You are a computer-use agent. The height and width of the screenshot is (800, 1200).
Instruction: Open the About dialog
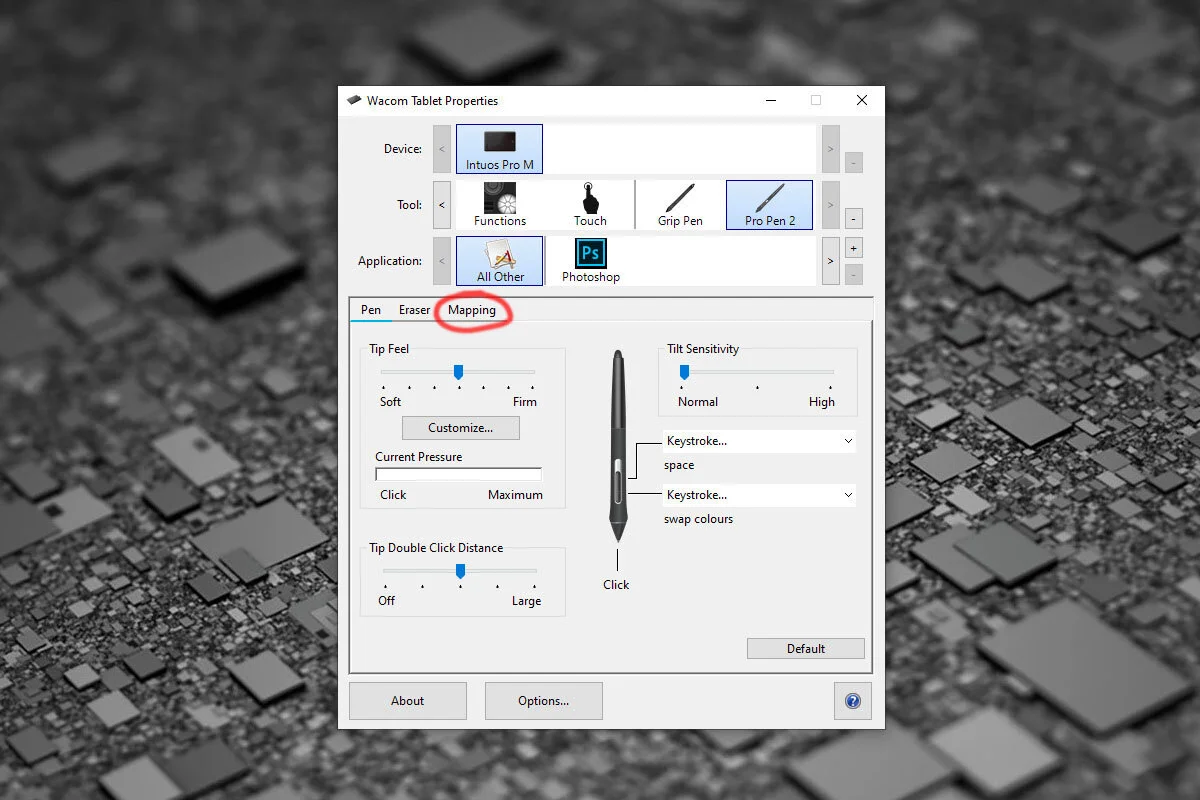pyautogui.click(x=408, y=701)
